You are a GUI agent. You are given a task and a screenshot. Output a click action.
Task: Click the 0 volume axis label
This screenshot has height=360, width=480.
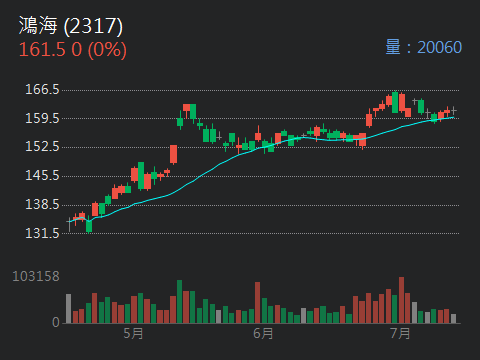click(56, 322)
